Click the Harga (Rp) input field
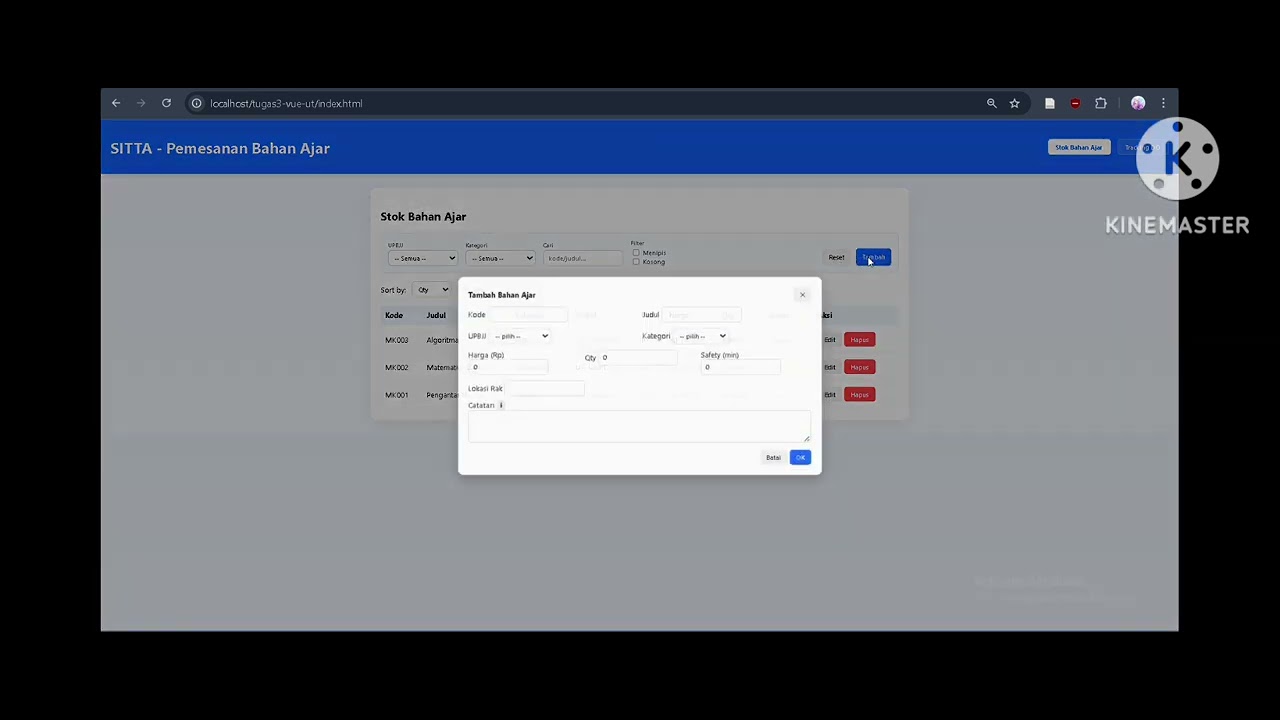The height and width of the screenshot is (720, 1280). pos(508,367)
